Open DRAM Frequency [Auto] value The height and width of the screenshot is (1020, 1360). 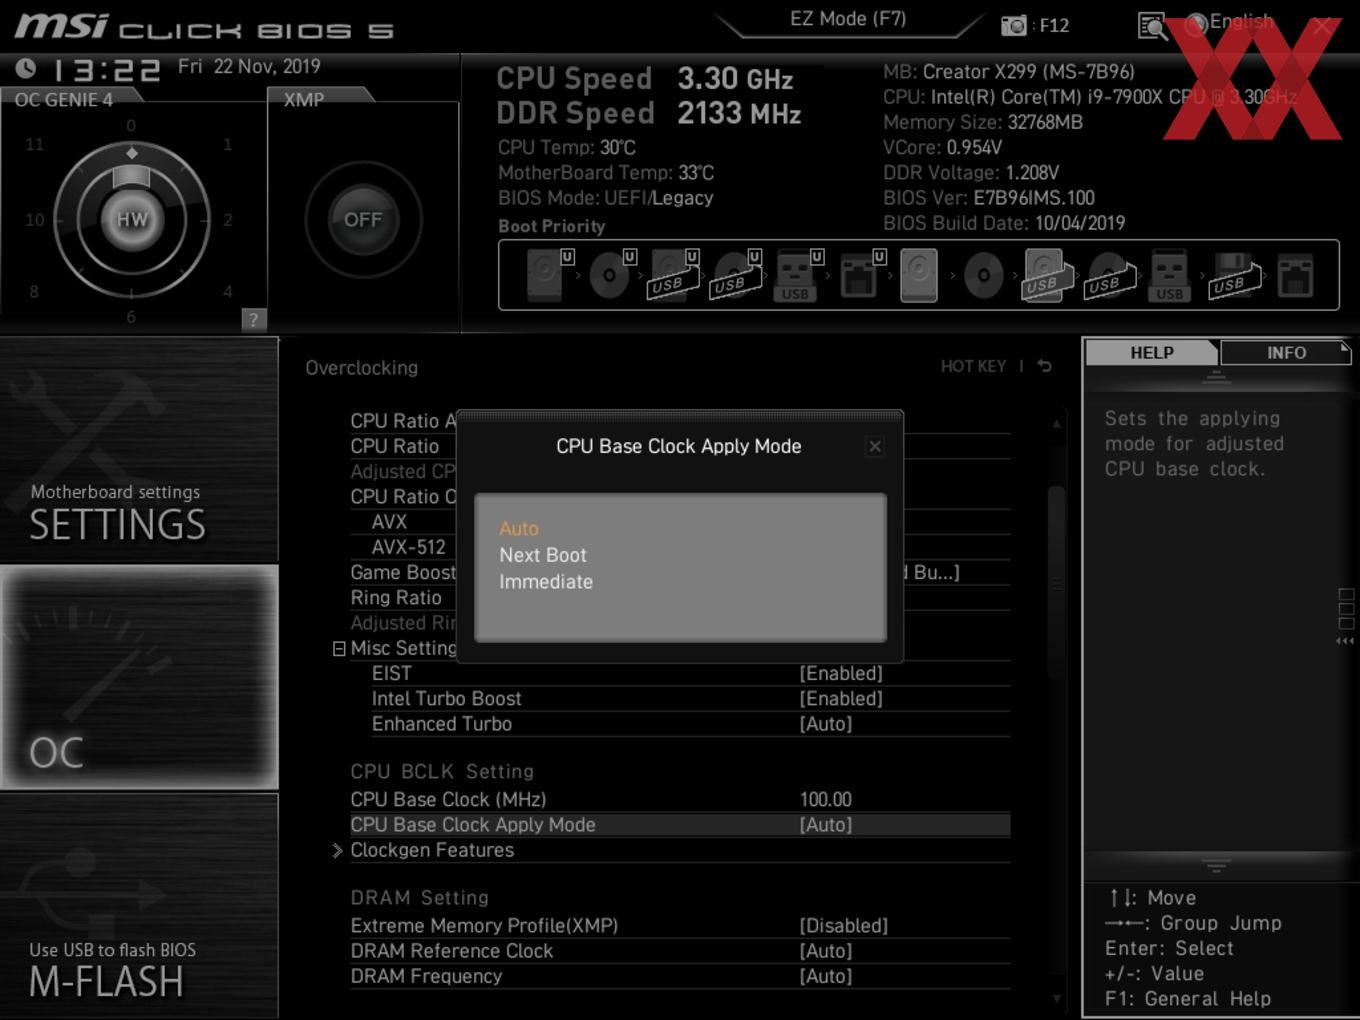click(x=826, y=975)
